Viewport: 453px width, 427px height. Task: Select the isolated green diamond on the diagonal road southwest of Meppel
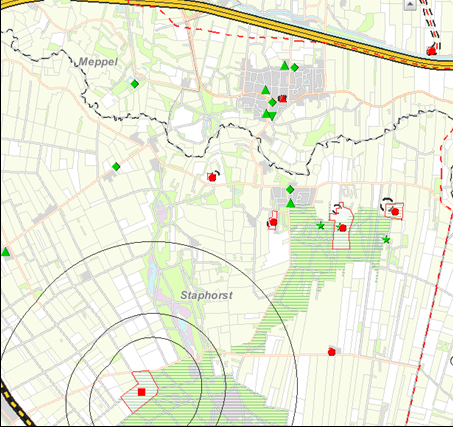(x=116, y=166)
